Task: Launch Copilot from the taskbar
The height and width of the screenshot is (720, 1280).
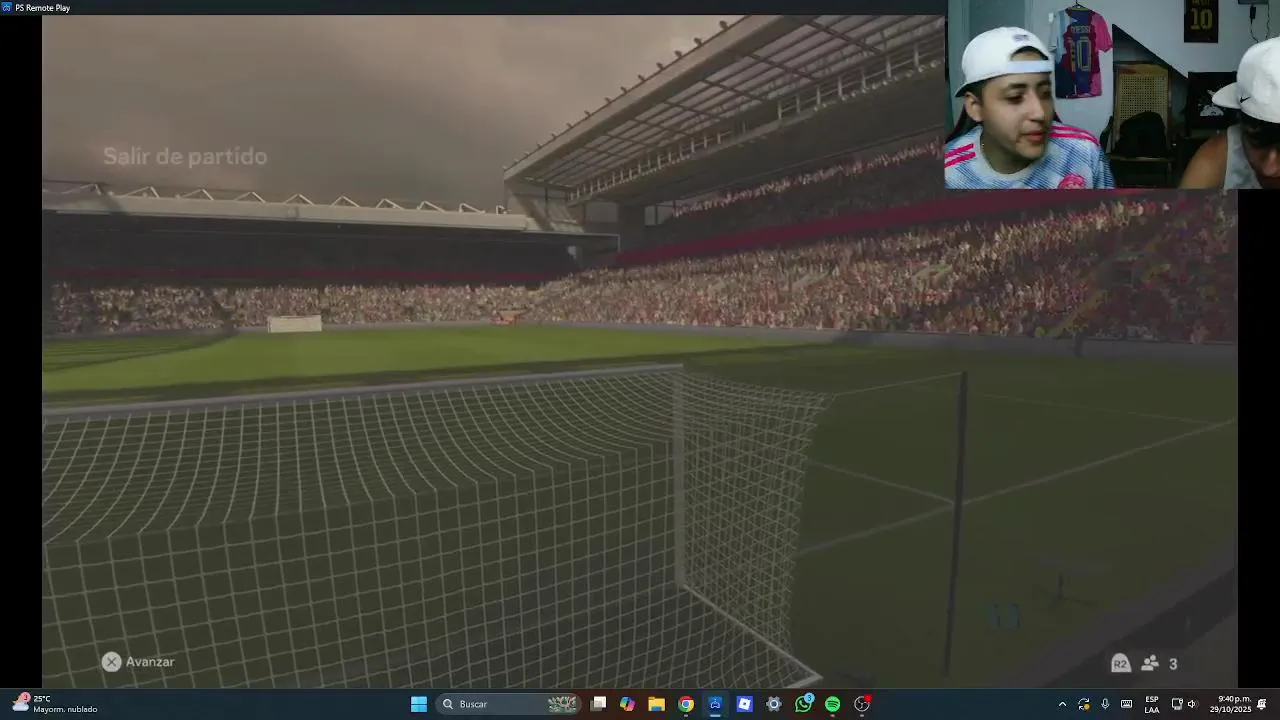Action: pyautogui.click(x=627, y=704)
